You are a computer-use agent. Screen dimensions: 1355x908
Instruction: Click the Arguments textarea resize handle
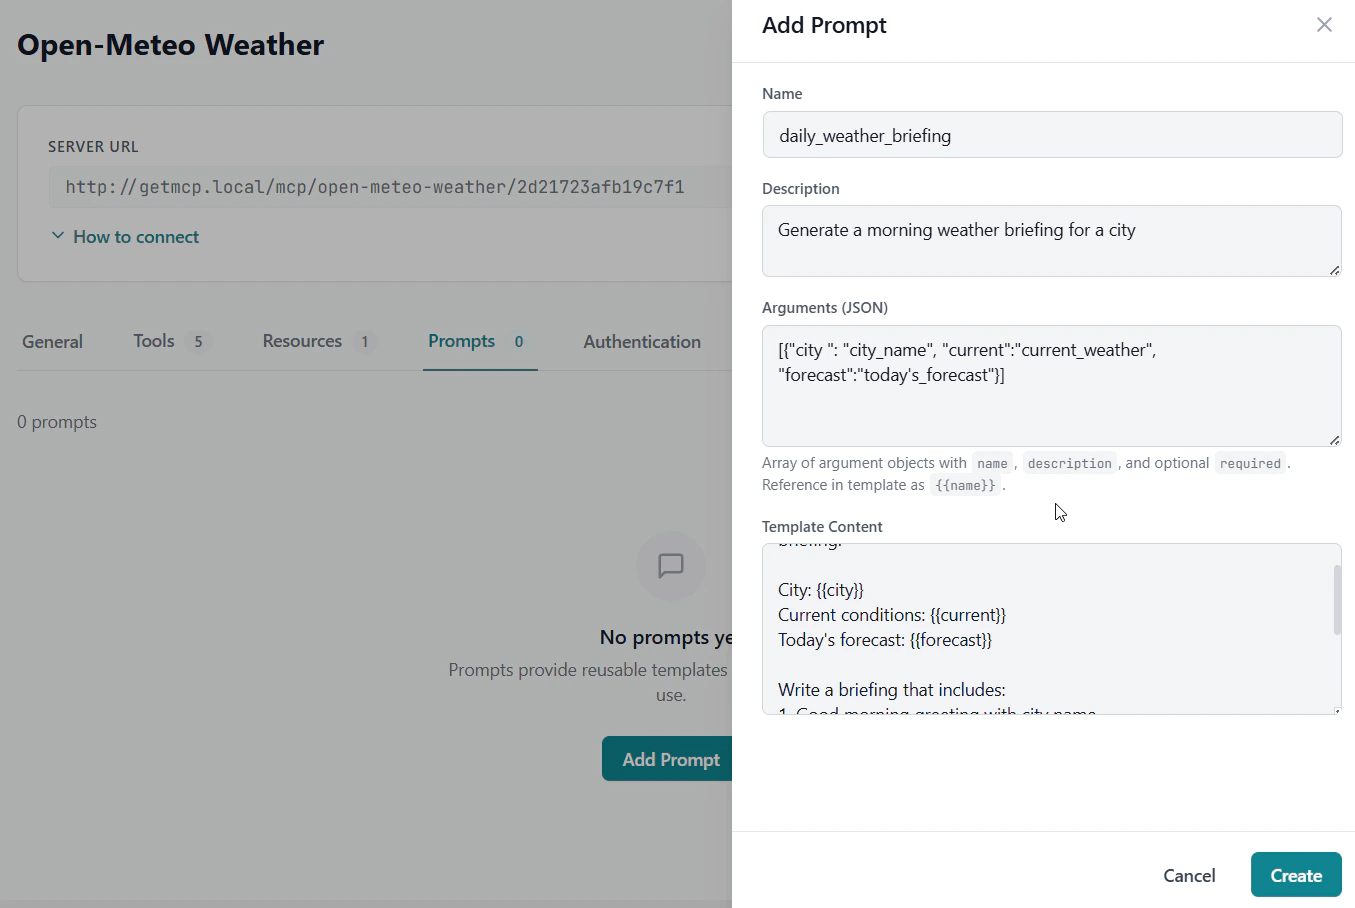click(1335, 440)
